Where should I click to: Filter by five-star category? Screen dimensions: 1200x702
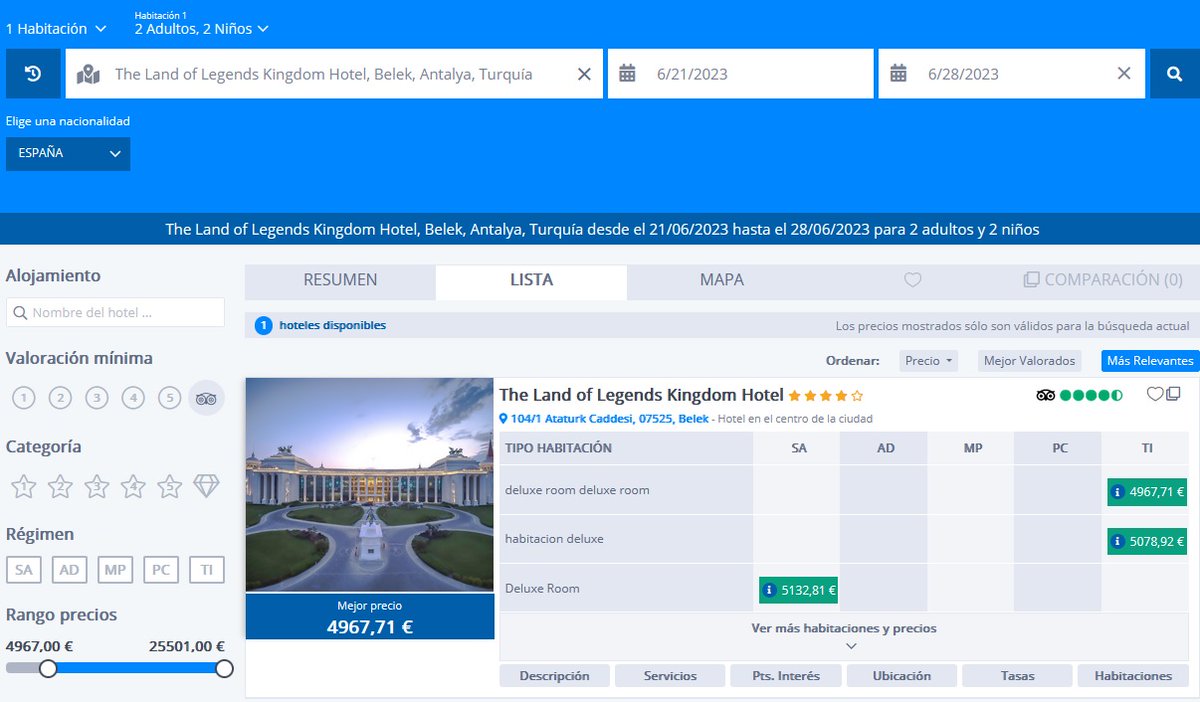tap(170, 487)
